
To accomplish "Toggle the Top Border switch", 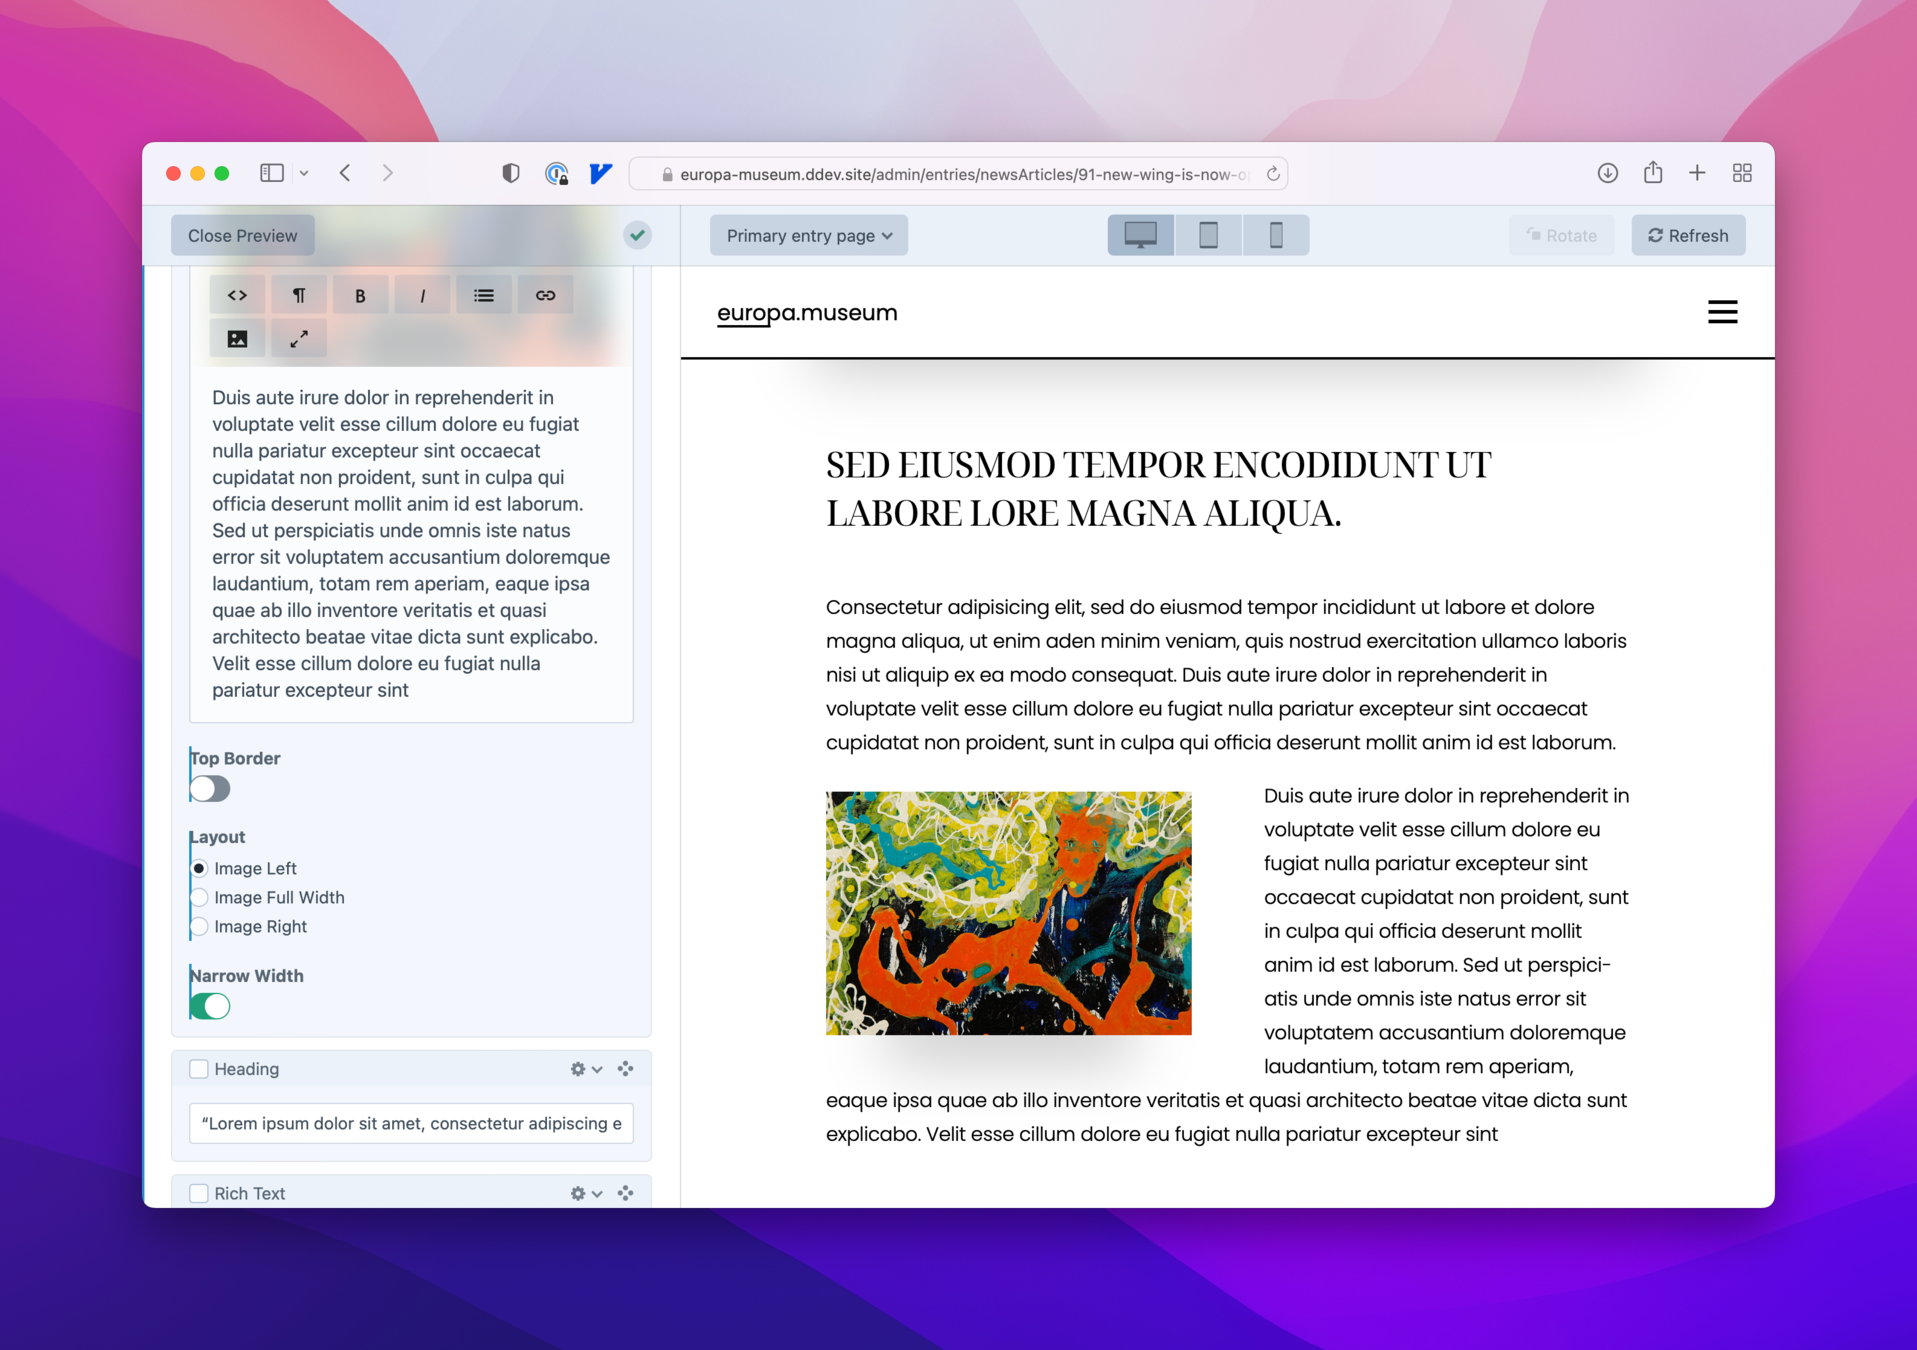I will point(210,789).
